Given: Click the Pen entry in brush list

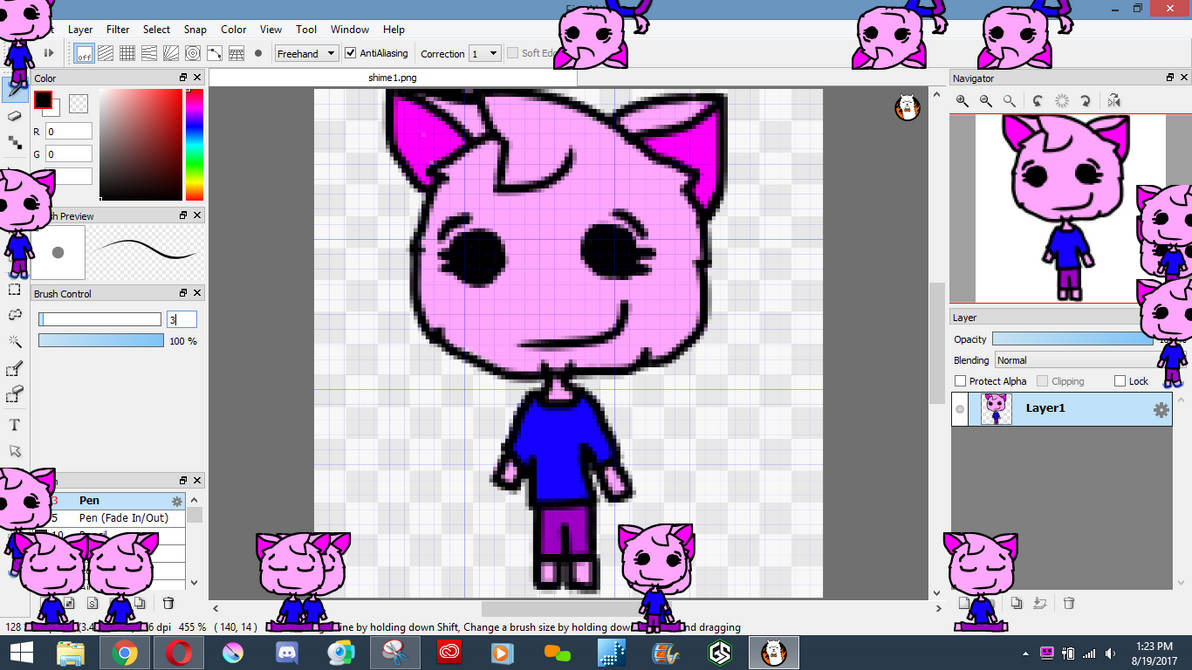Looking at the screenshot, I should point(89,500).
